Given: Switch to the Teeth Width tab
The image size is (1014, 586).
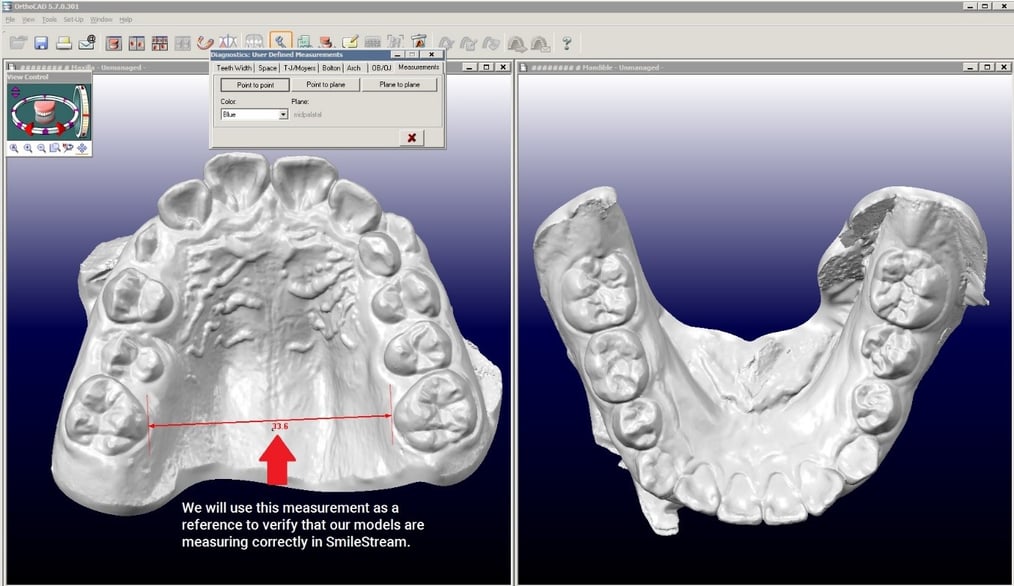Looking at the screenshot, I should tap(234, 67).
